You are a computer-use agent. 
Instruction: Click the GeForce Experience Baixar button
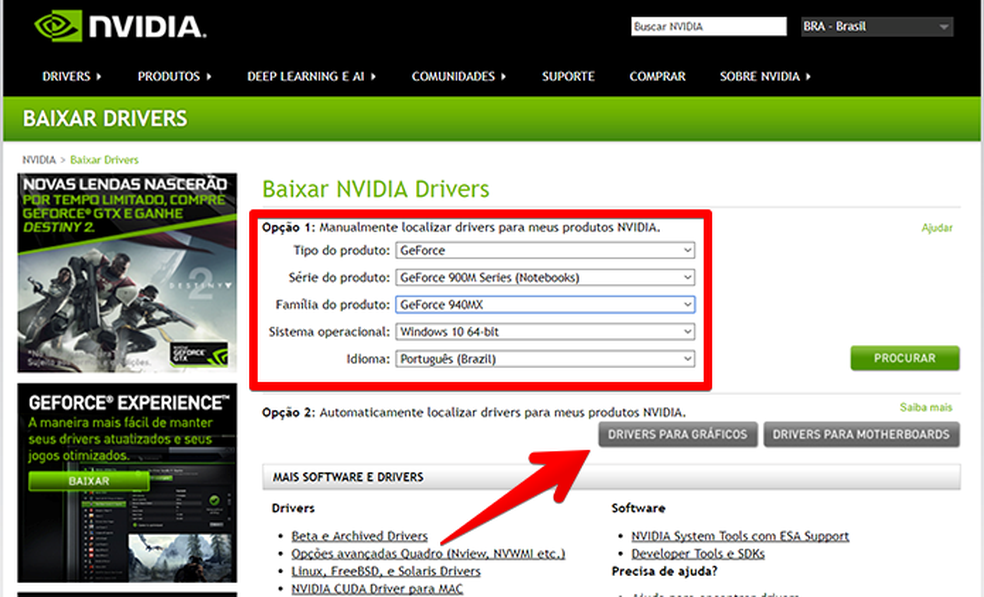(x=88, y=481)
